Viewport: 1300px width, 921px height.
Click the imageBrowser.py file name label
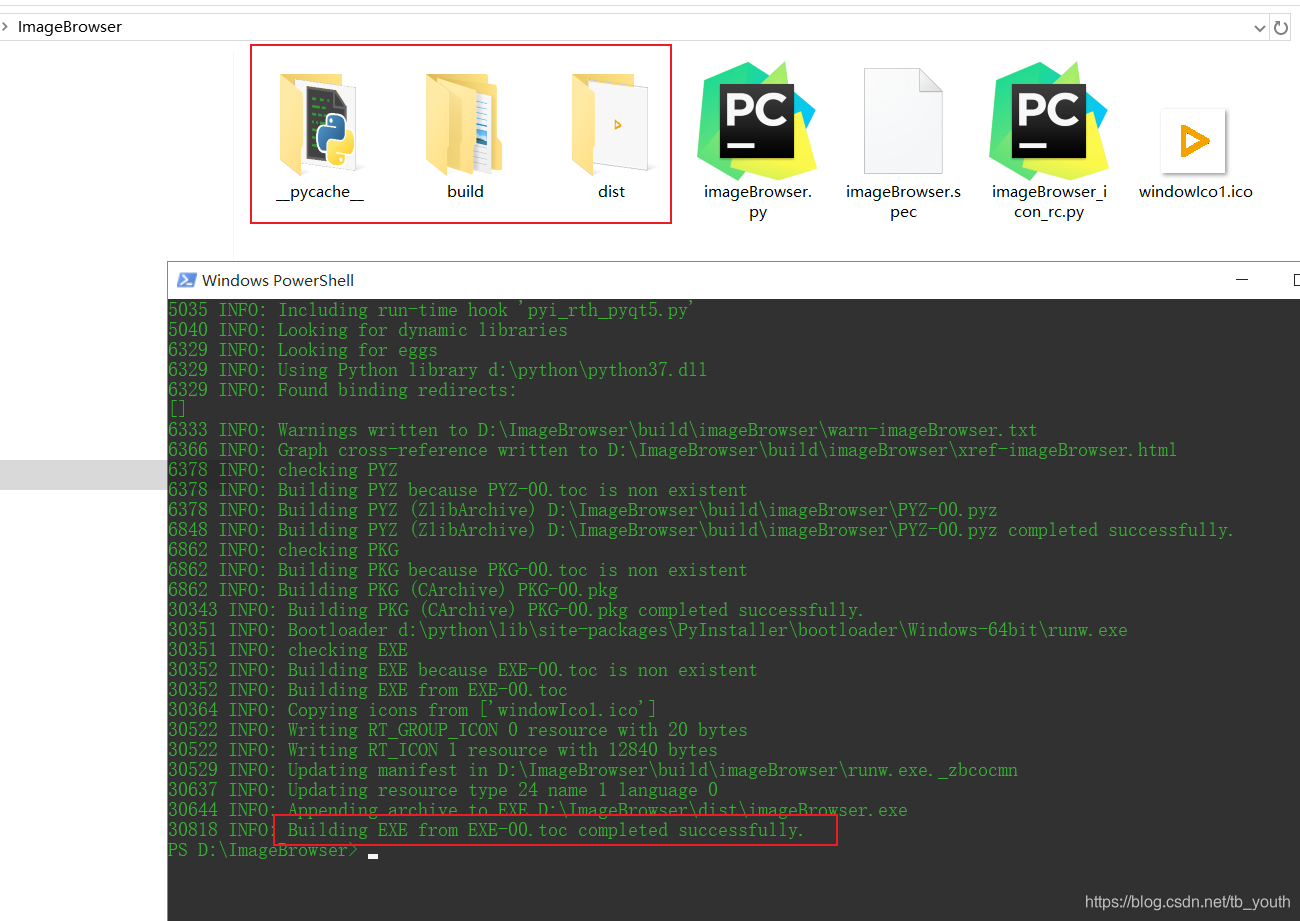pos(757,202)
